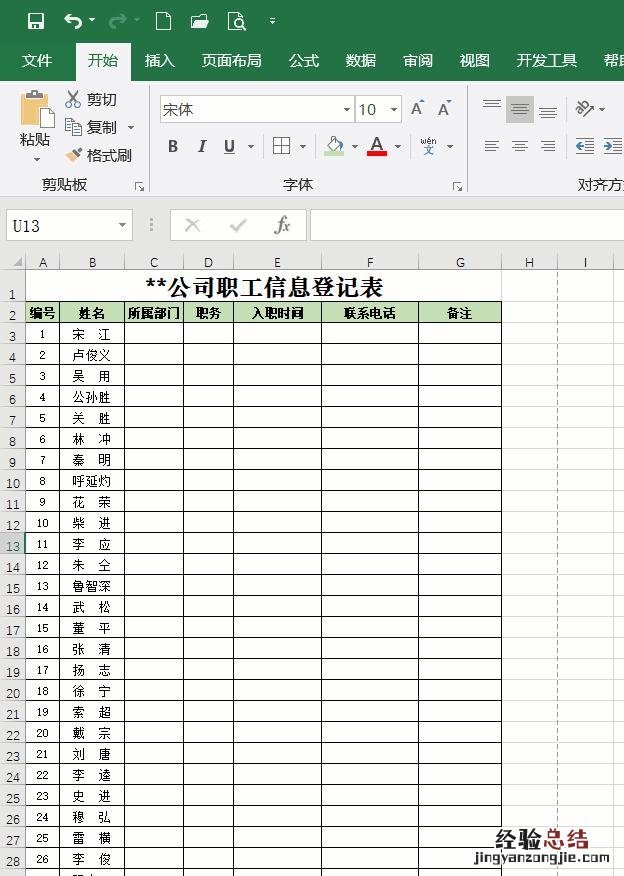
Task: Click the Select All corner triangle
Action: [17, 261]
